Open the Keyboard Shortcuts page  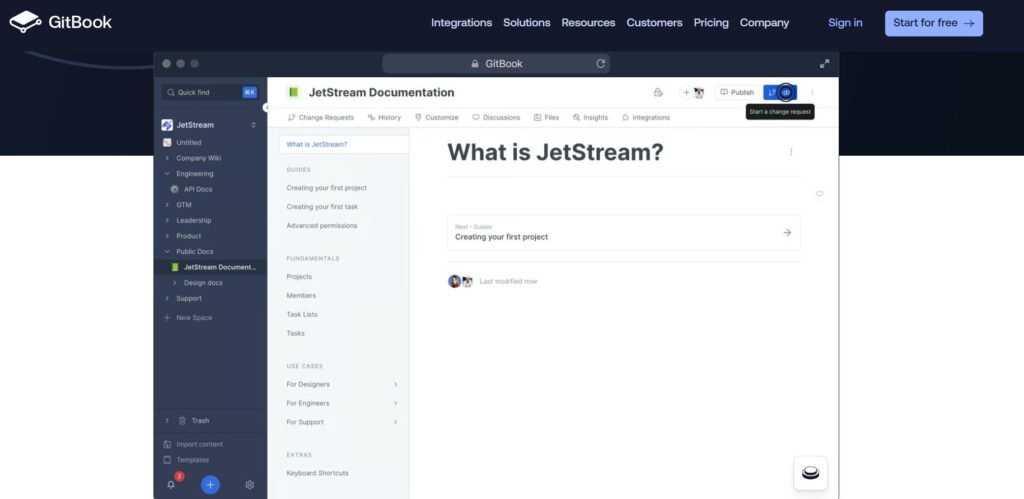pyautogui.click(x=317, y=473)
